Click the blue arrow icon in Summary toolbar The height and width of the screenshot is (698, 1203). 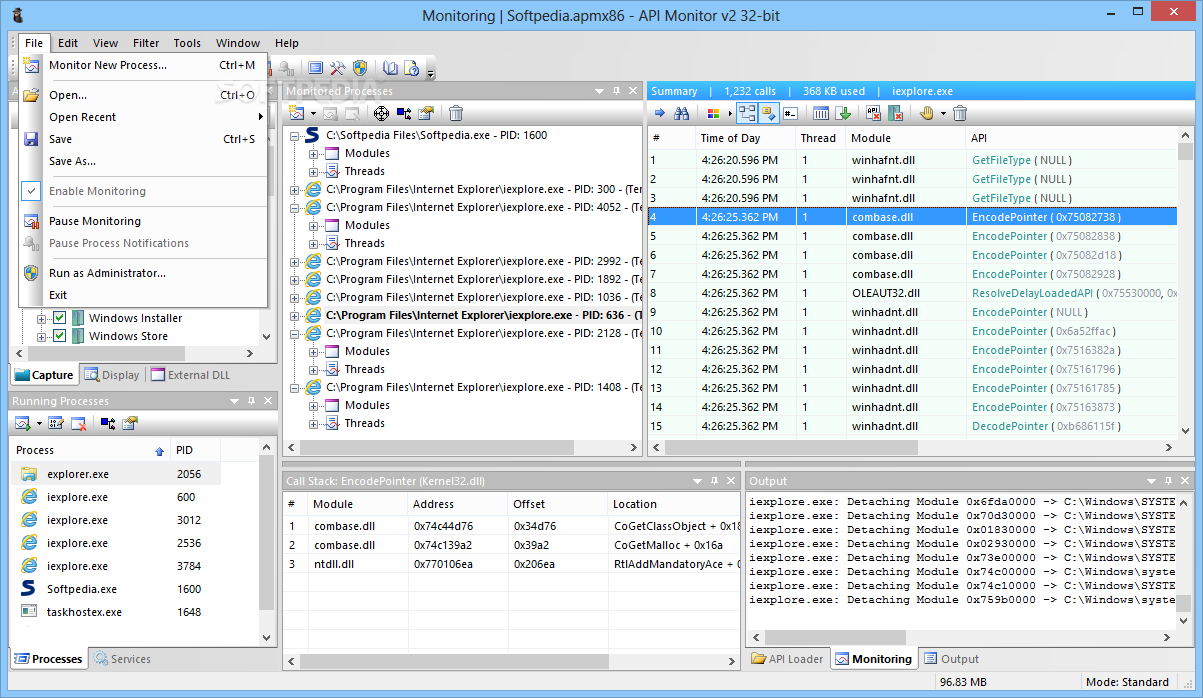(660, 113)
